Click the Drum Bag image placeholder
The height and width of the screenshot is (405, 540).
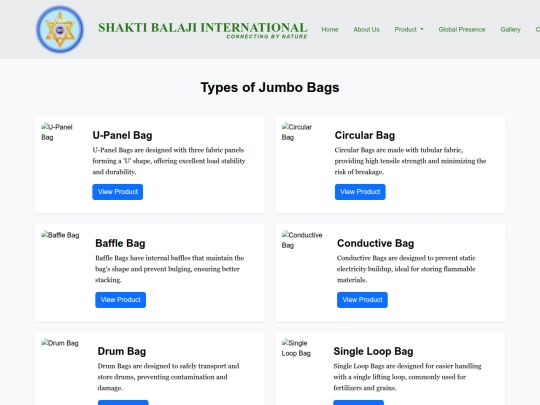point(60,343)
